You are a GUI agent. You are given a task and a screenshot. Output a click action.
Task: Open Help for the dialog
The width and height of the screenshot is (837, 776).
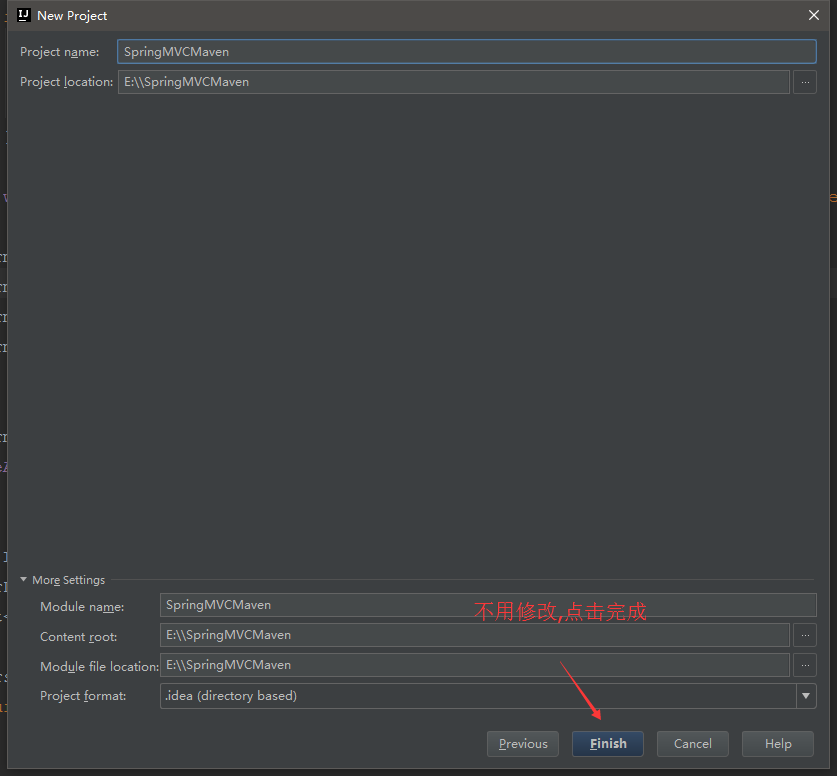[778, 743]
